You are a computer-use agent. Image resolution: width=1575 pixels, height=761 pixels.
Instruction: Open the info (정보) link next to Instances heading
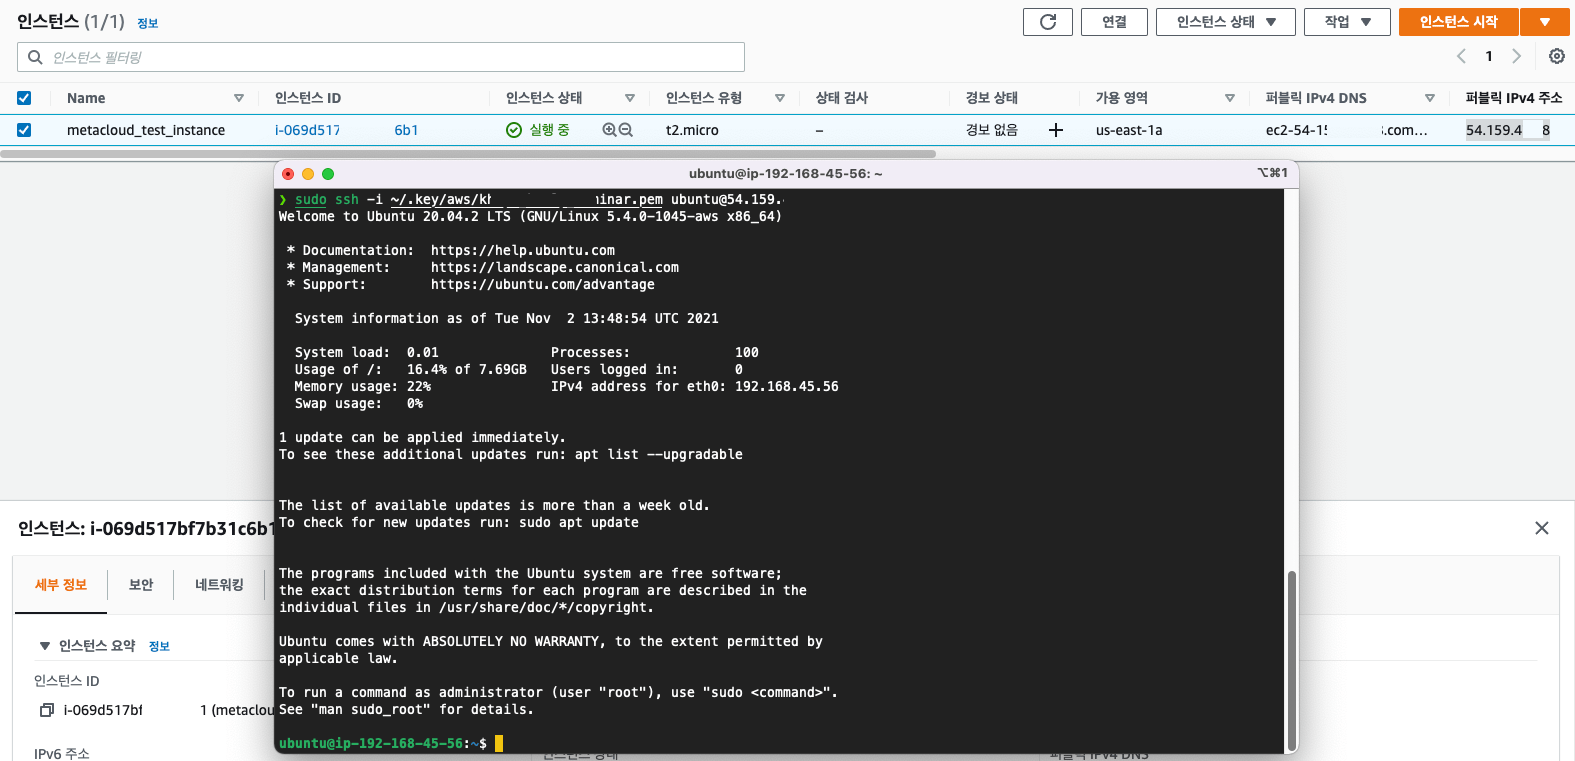point(148,23)
